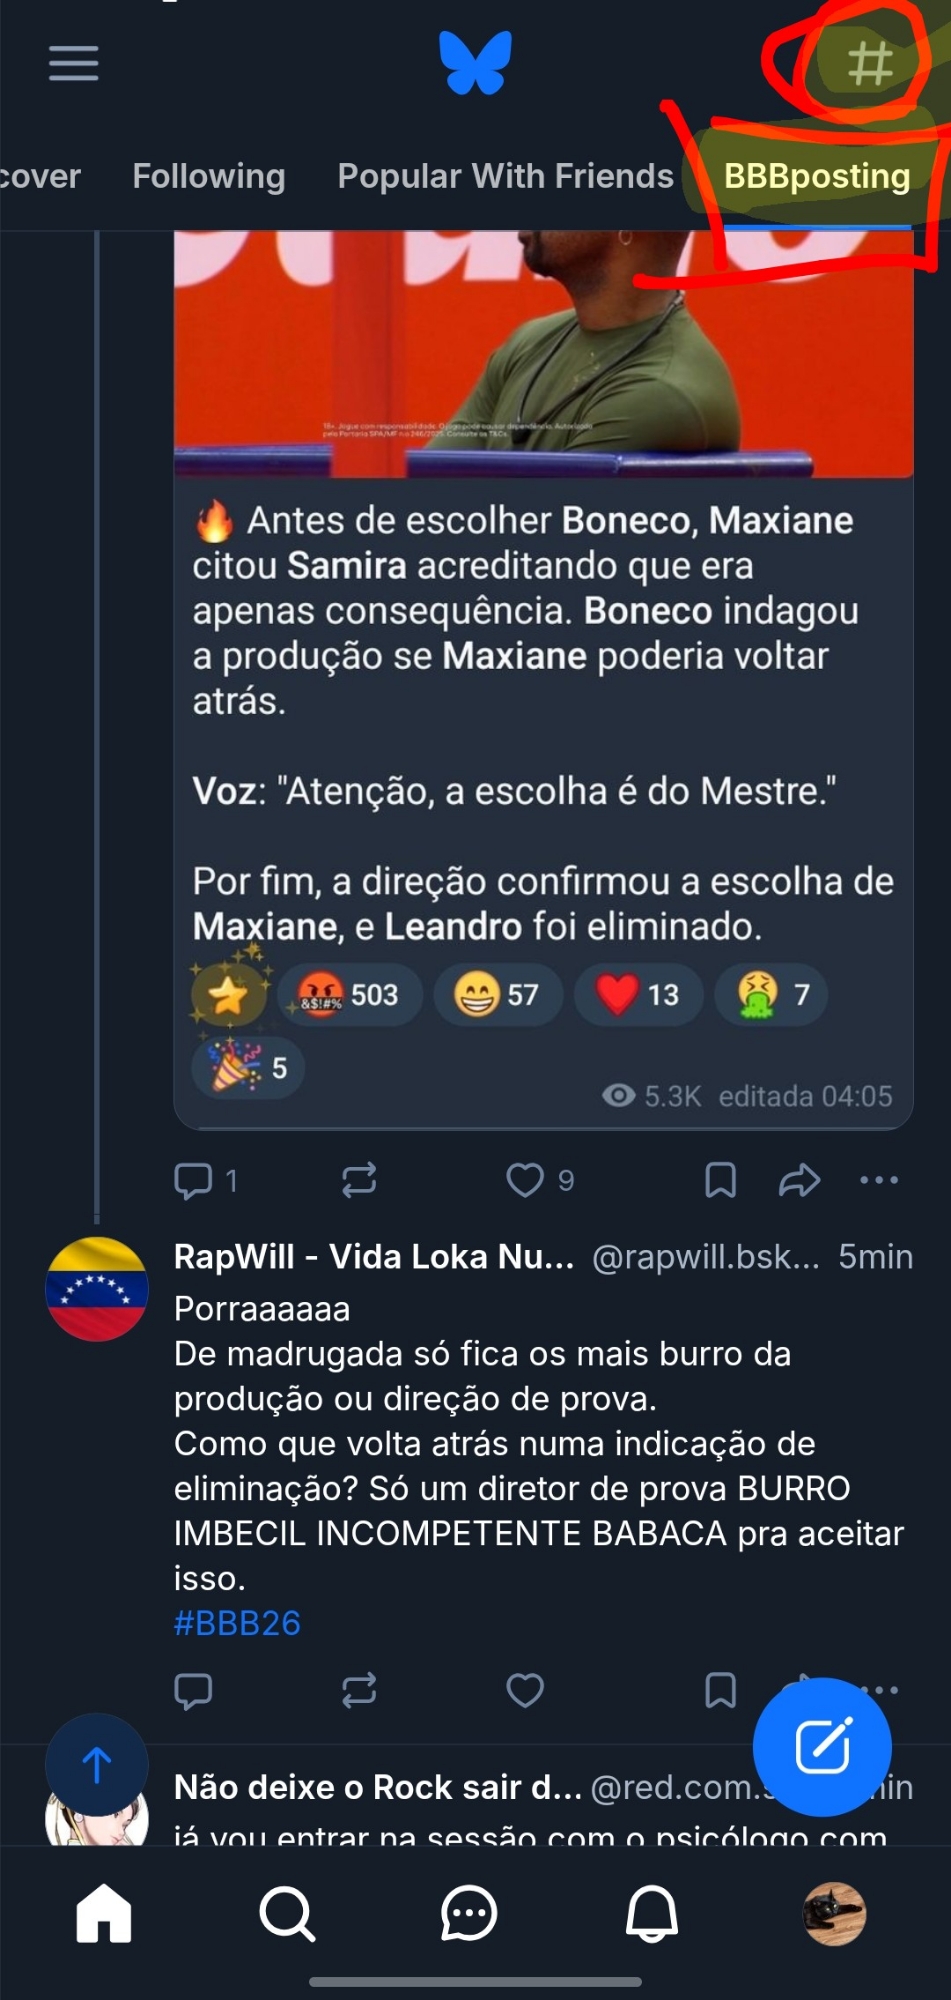Image resolution: width=951 pixels, height=2000 pixels.
Task: Open the #BBB26 hashtag link
Action: [x=237, y=1623]
